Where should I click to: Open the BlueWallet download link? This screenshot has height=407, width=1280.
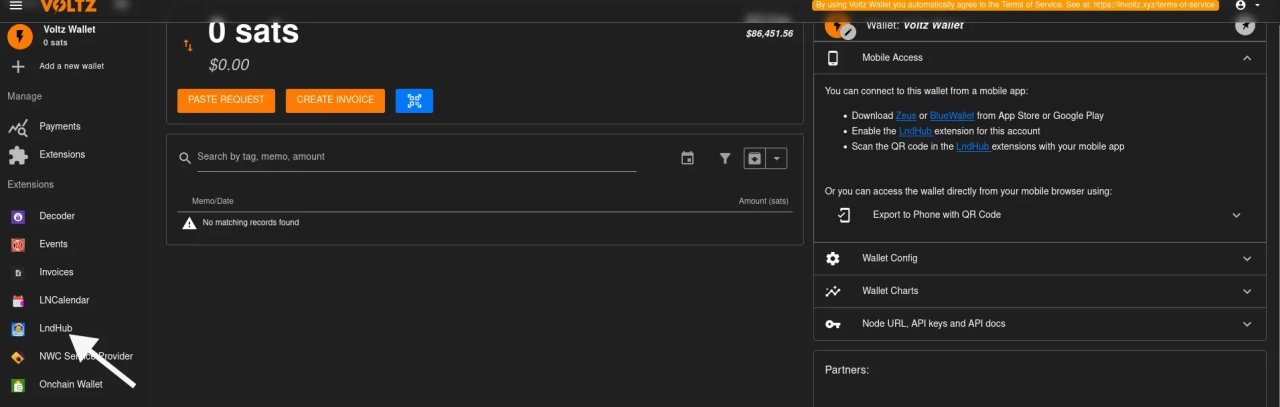950,116
